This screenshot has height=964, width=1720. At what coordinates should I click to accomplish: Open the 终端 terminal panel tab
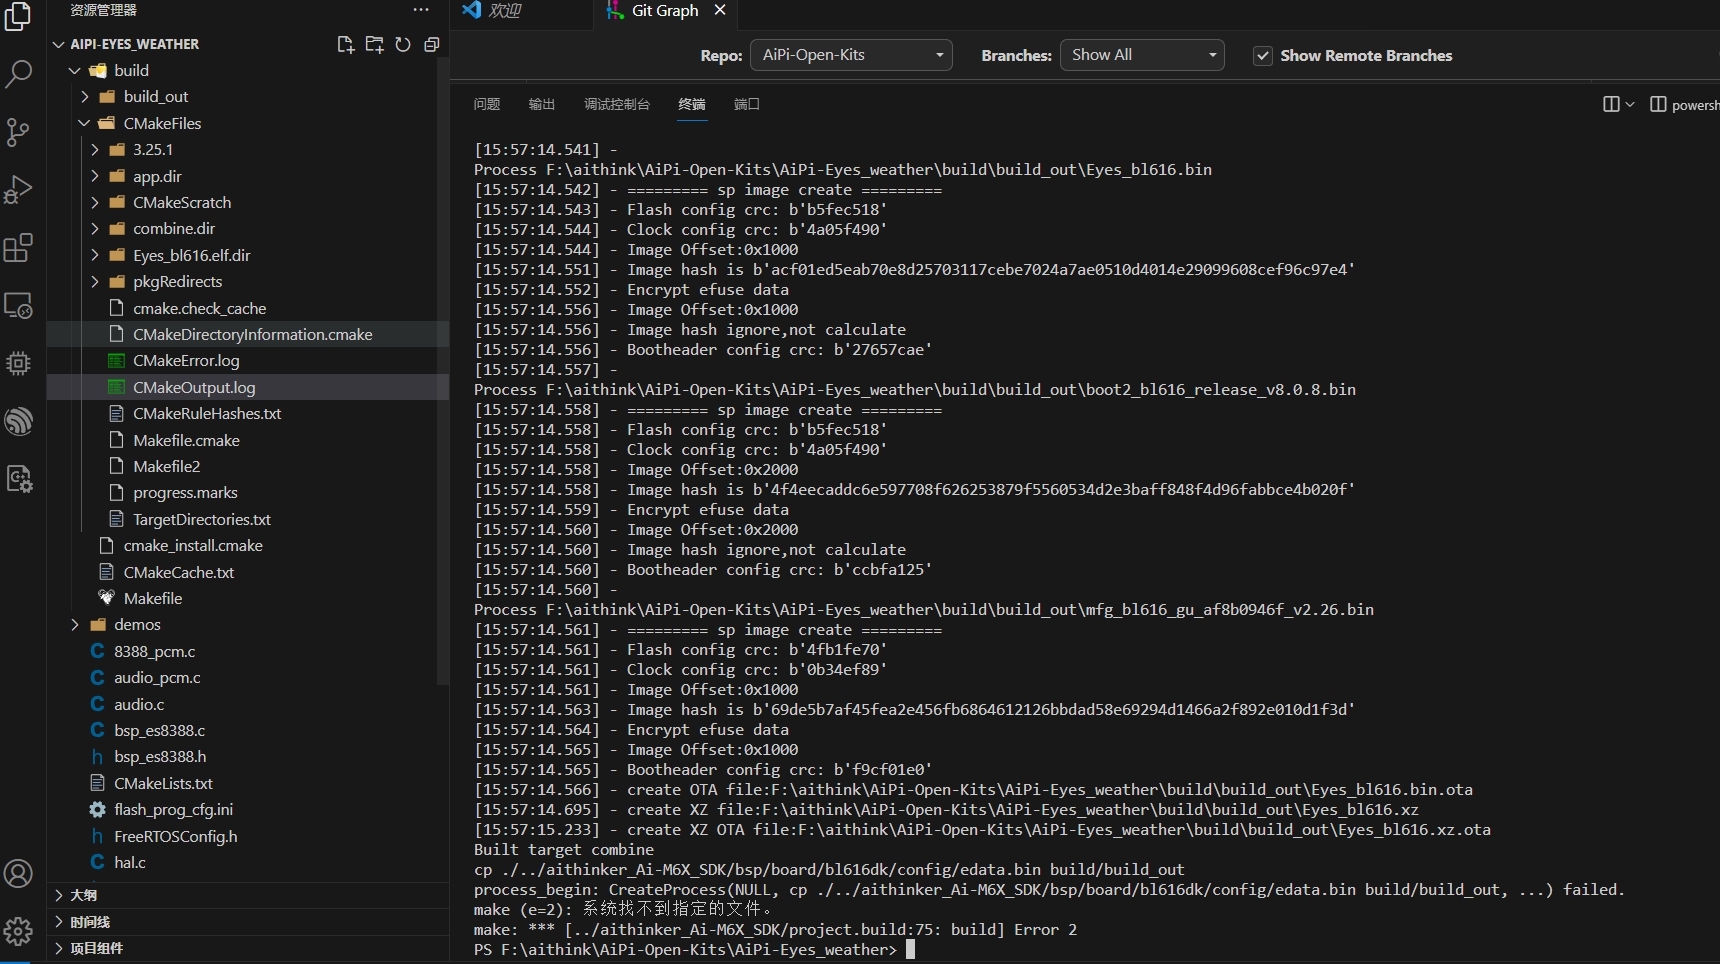point(692,104)
